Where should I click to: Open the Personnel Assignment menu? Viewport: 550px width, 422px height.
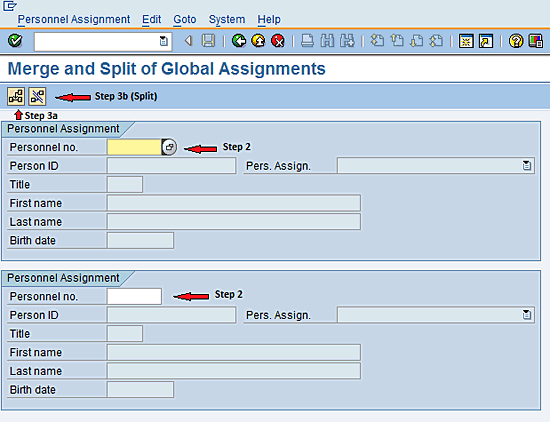(x=74, y=19)
